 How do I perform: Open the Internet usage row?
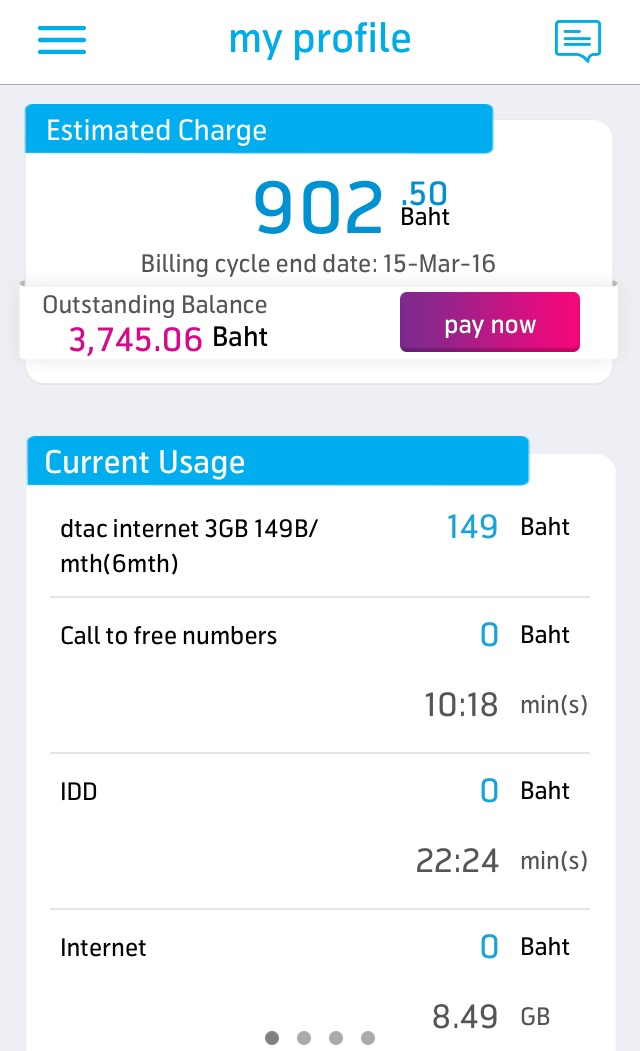(x=320, y=980)
